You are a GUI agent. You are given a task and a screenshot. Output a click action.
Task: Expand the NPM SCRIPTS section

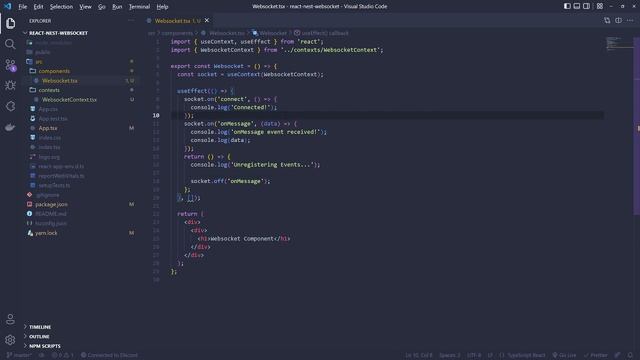coord(44,346)
